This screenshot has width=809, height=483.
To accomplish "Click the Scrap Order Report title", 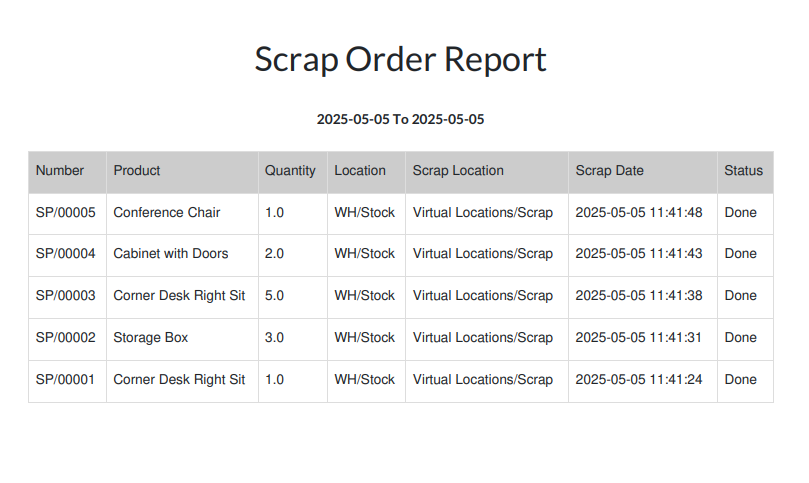I will coord(400,59).
